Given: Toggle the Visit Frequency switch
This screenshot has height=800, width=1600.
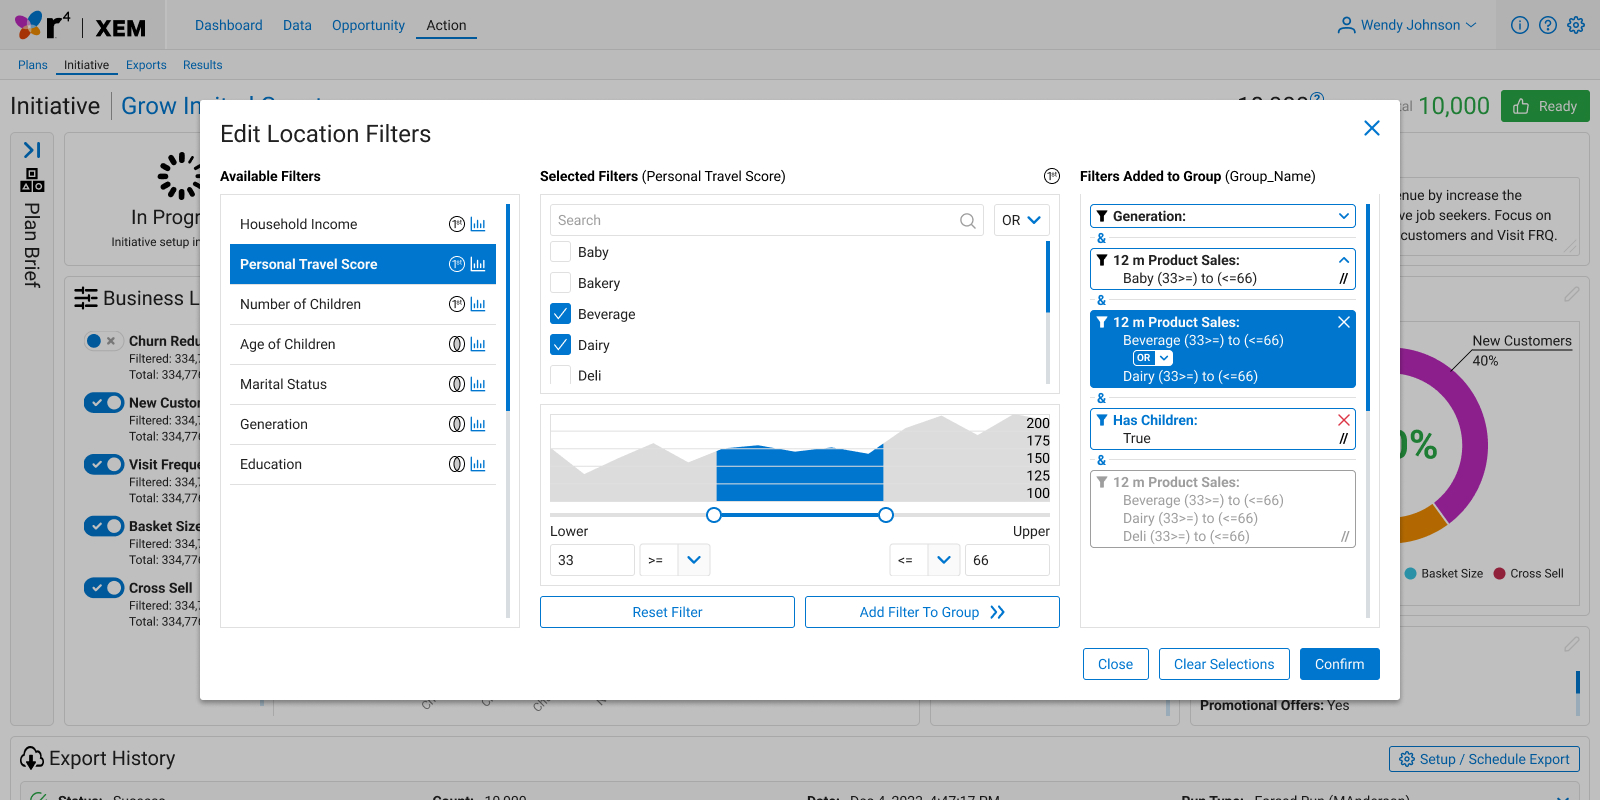Looking at the screenshot, I should [x=104, y=464].
